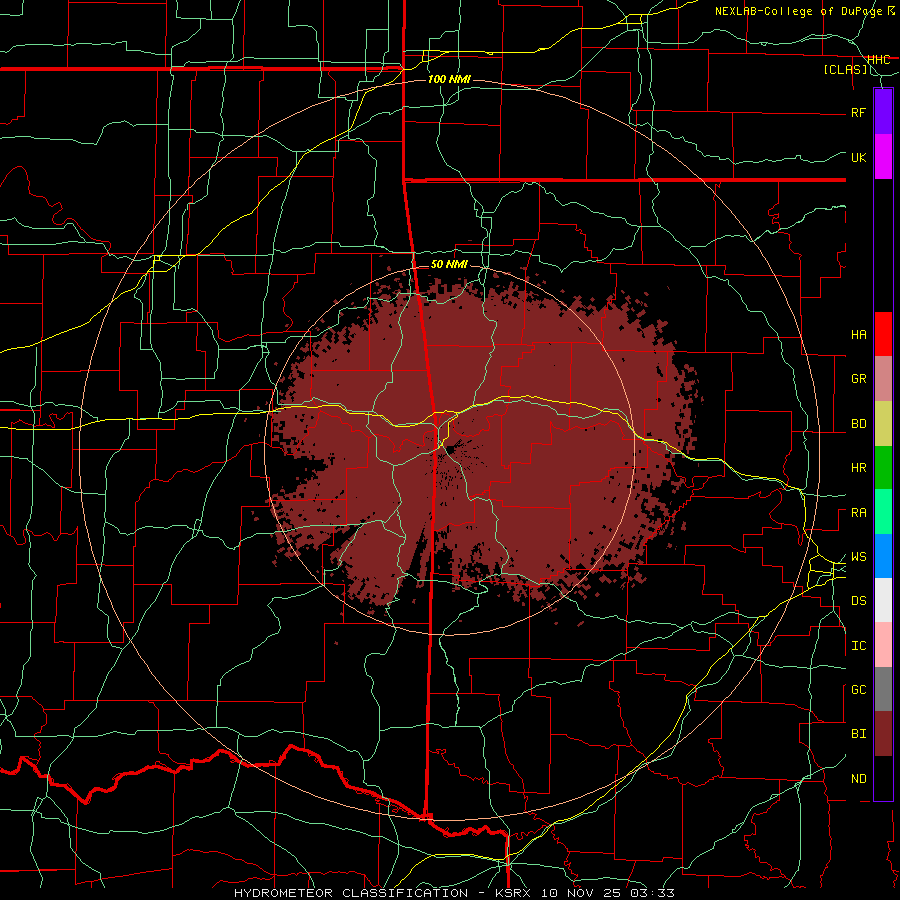Click the IC light pink legend swatch
The image size is (900, 900).
(883, 645)
